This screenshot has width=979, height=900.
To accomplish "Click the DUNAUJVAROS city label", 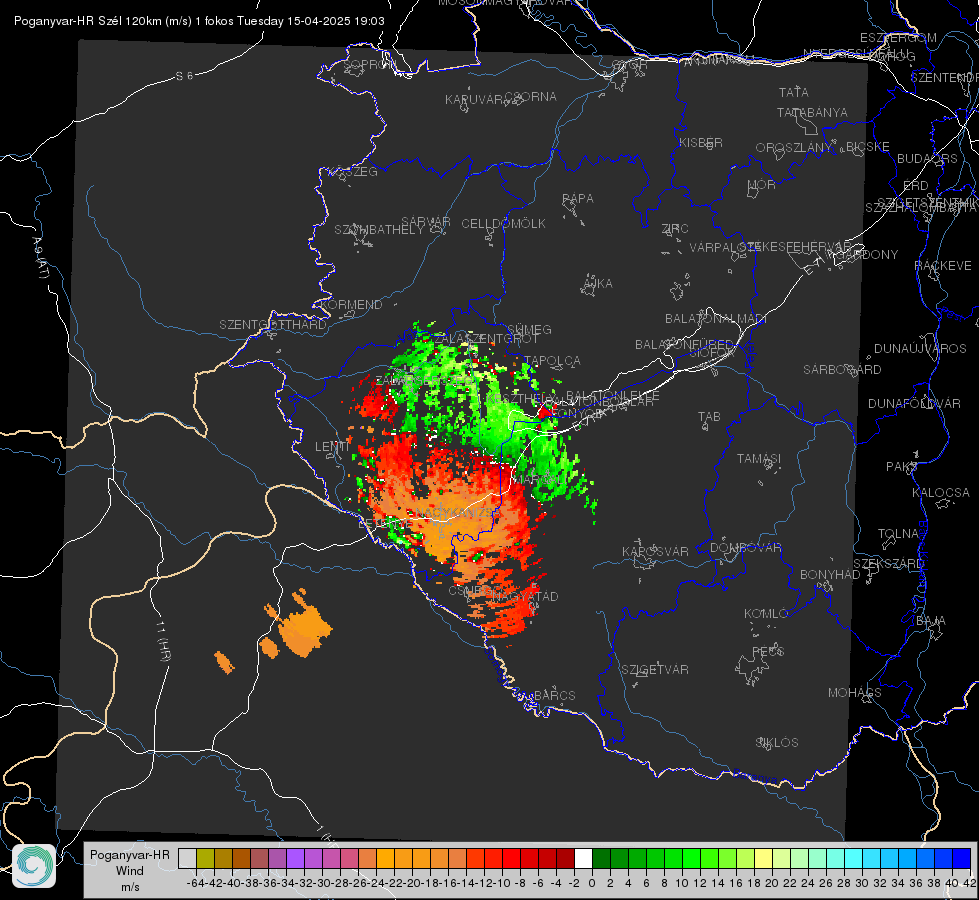I will [x=920, y=349].
